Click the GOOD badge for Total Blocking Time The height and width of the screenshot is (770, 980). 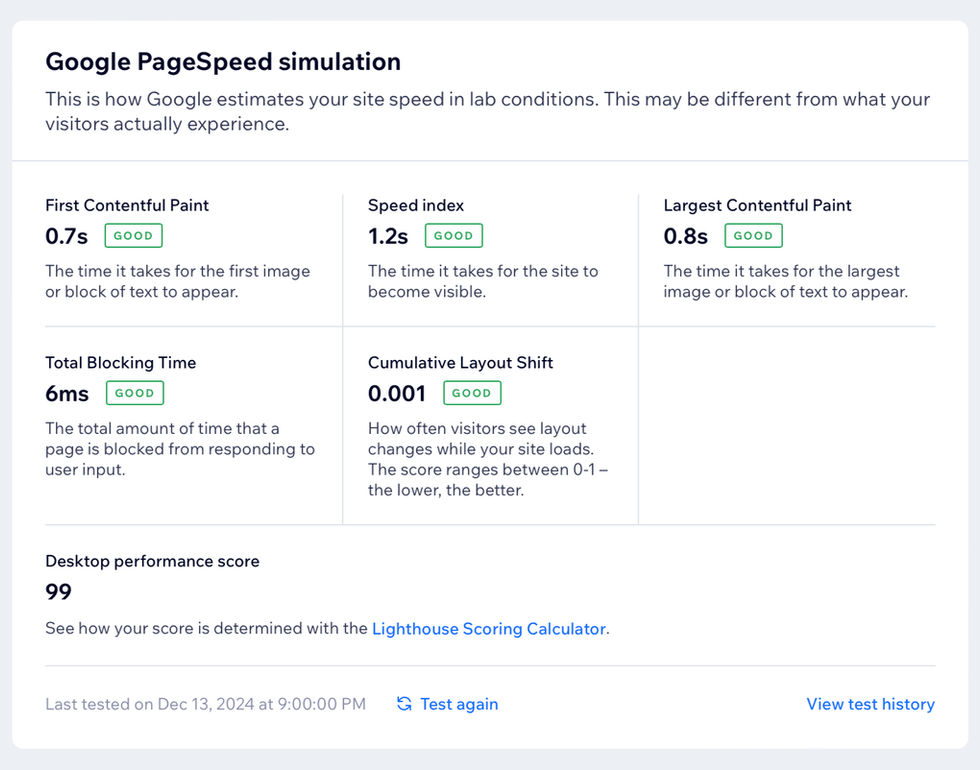134,393
